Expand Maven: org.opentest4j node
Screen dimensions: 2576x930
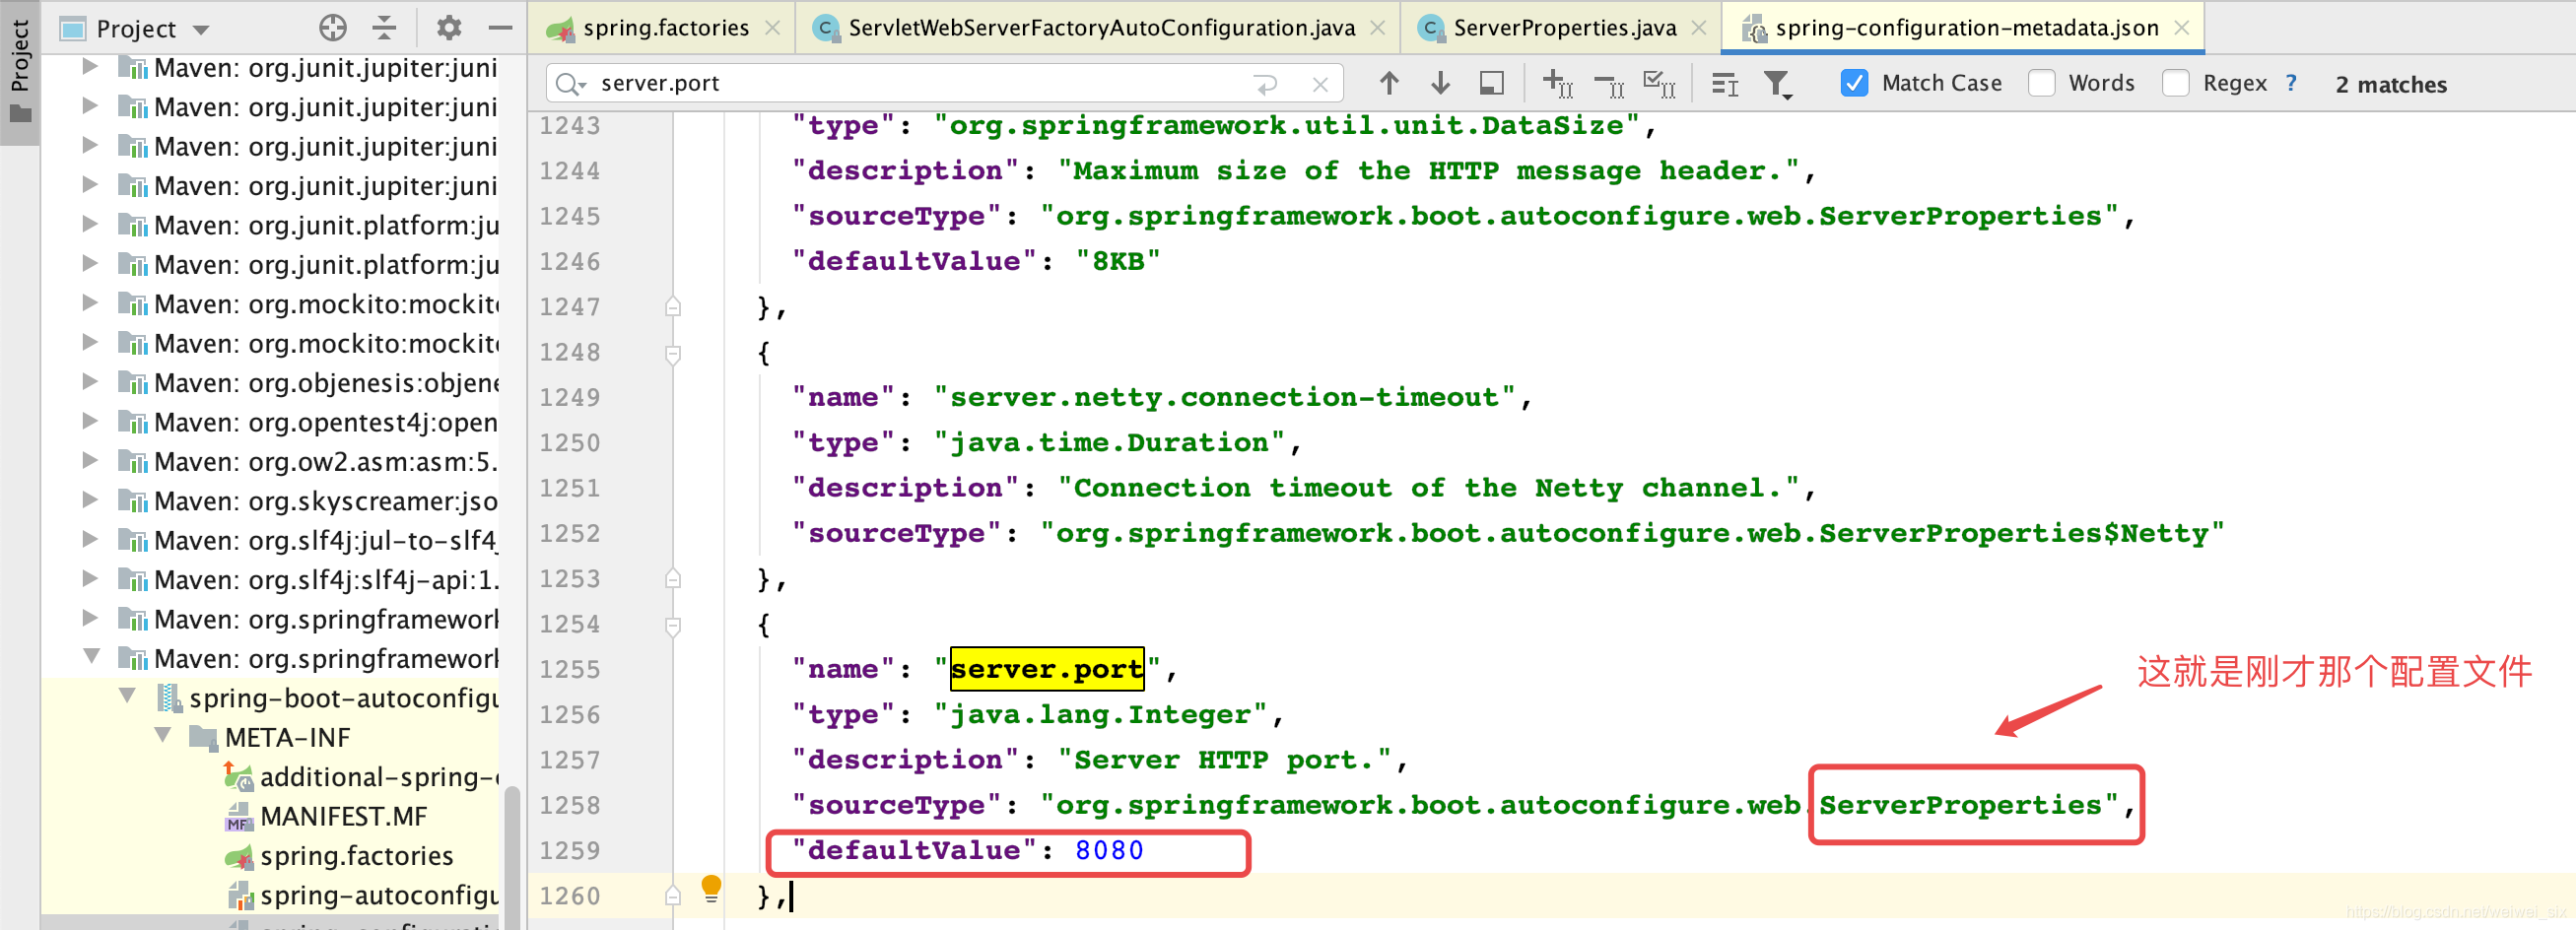pos(89,421)
